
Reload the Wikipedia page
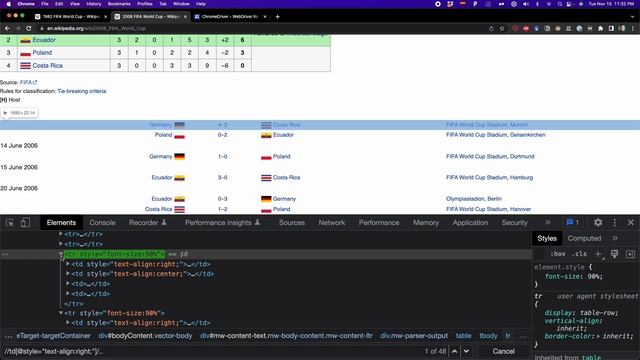(29, 28)
